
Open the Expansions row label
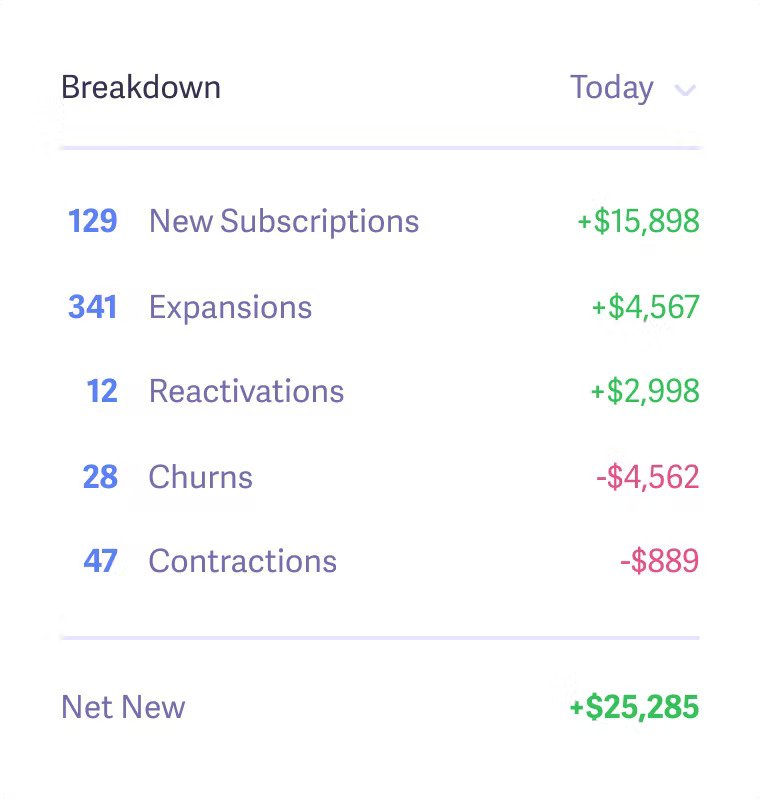click(x=230, y=307)
